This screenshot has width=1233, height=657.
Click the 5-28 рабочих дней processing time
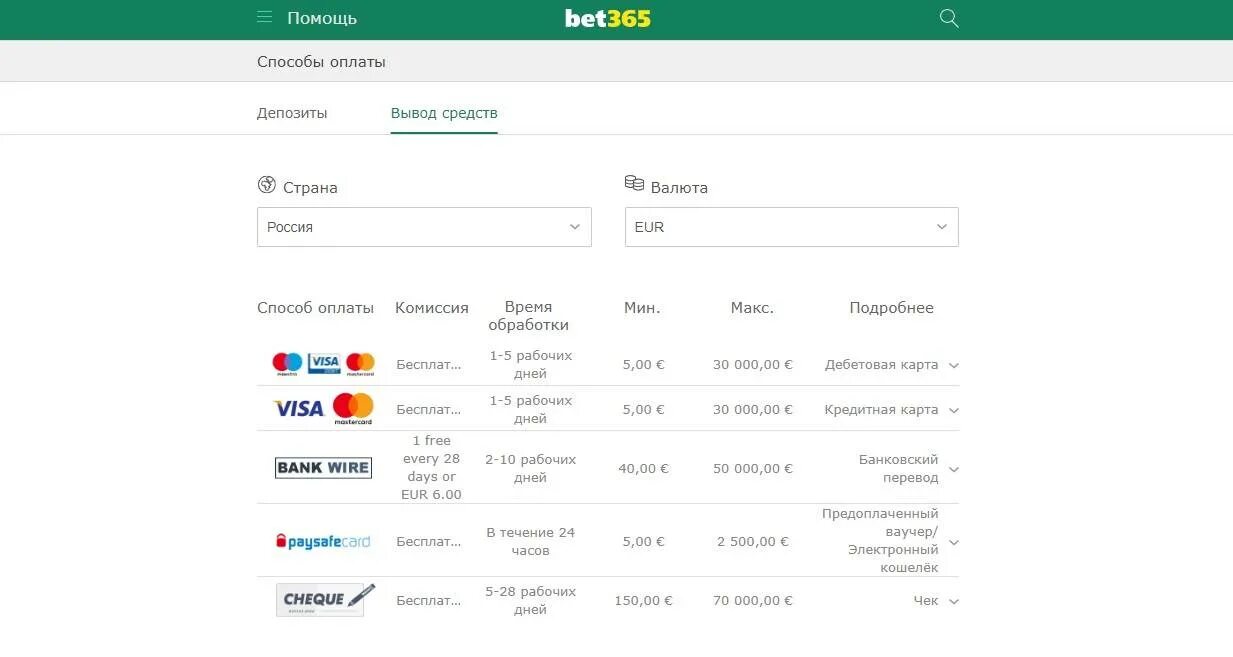tap(531, 601)
